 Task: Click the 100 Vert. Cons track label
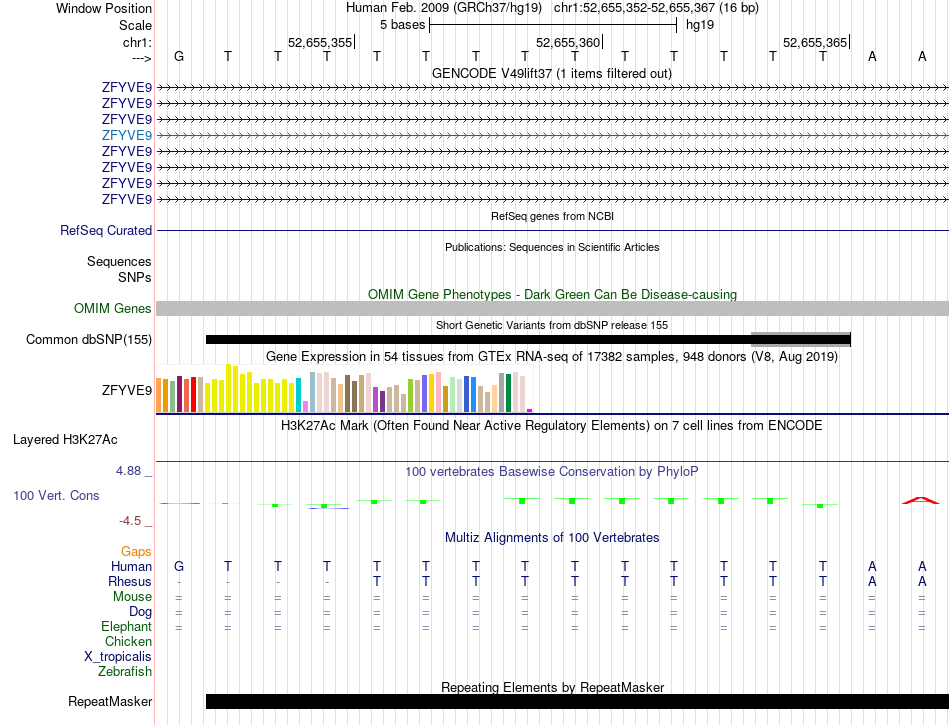click(56, 496)
